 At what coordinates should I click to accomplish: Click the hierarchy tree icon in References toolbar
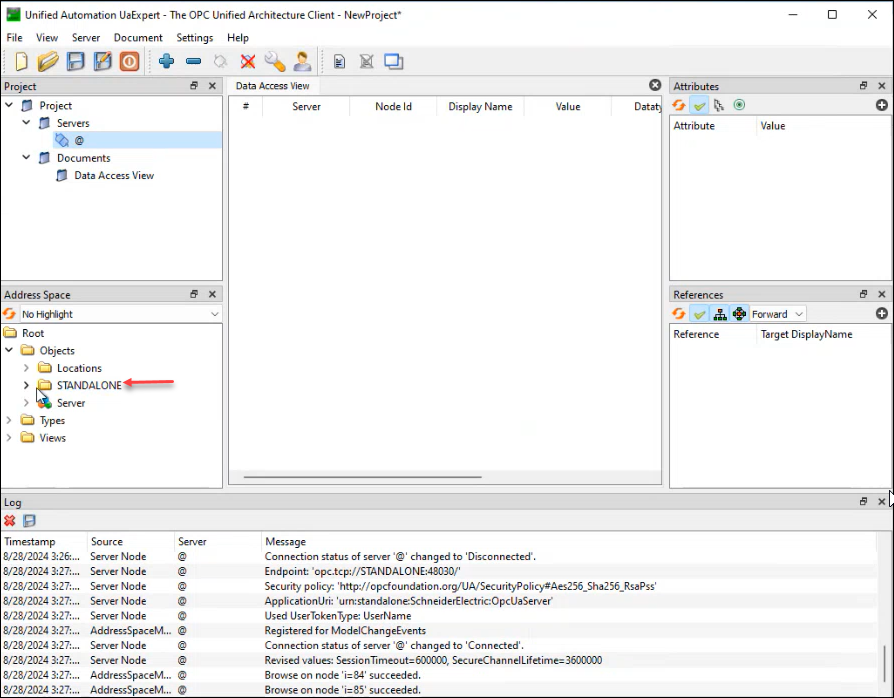720,314
